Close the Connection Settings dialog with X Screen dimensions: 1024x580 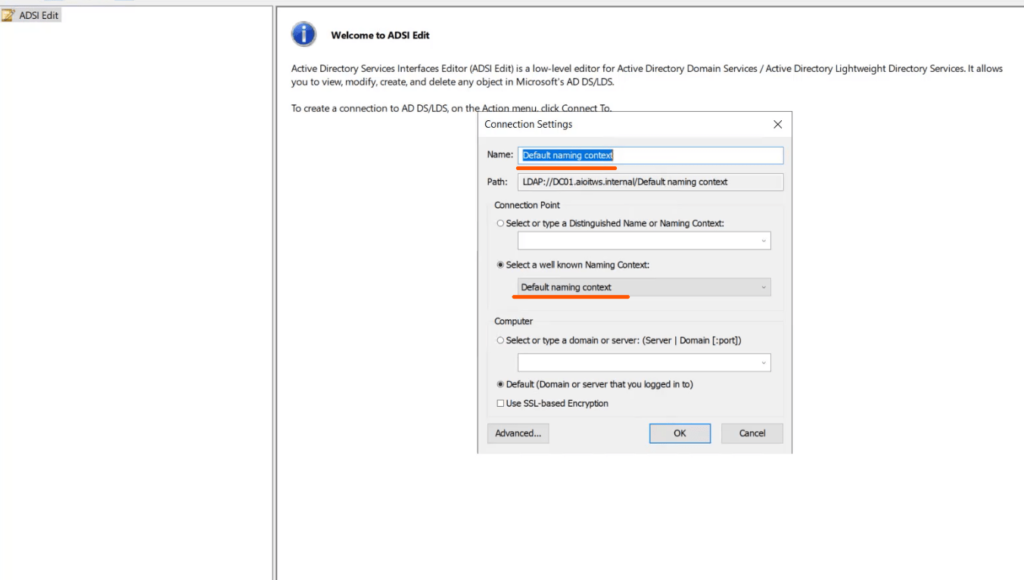pos(777,124)
